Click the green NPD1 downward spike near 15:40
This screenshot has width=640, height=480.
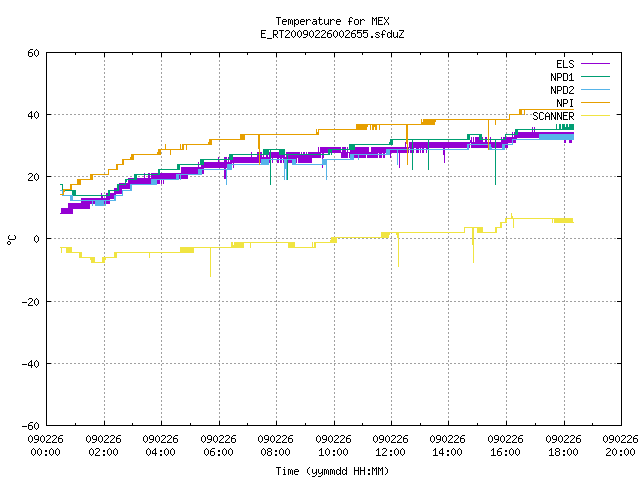pyautogui.click(x=496, y=162)
